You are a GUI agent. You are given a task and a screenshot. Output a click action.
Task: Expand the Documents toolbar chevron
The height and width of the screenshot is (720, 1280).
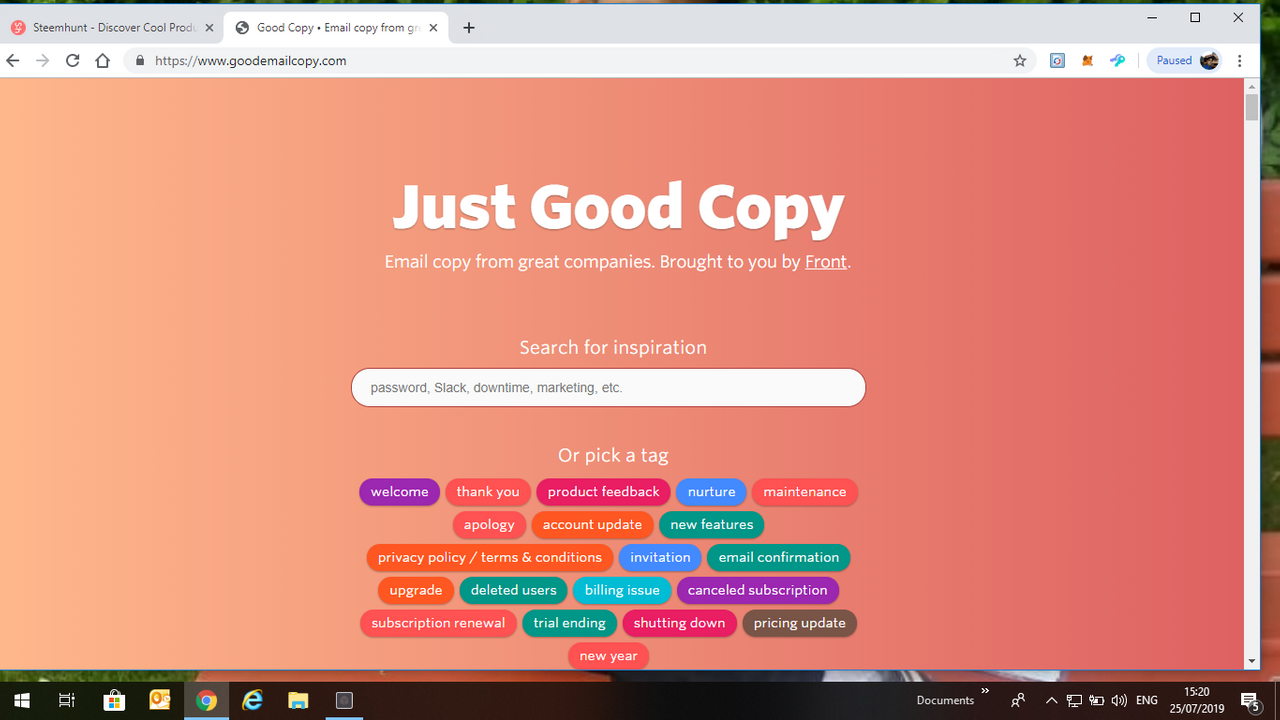tap(985, 691)
